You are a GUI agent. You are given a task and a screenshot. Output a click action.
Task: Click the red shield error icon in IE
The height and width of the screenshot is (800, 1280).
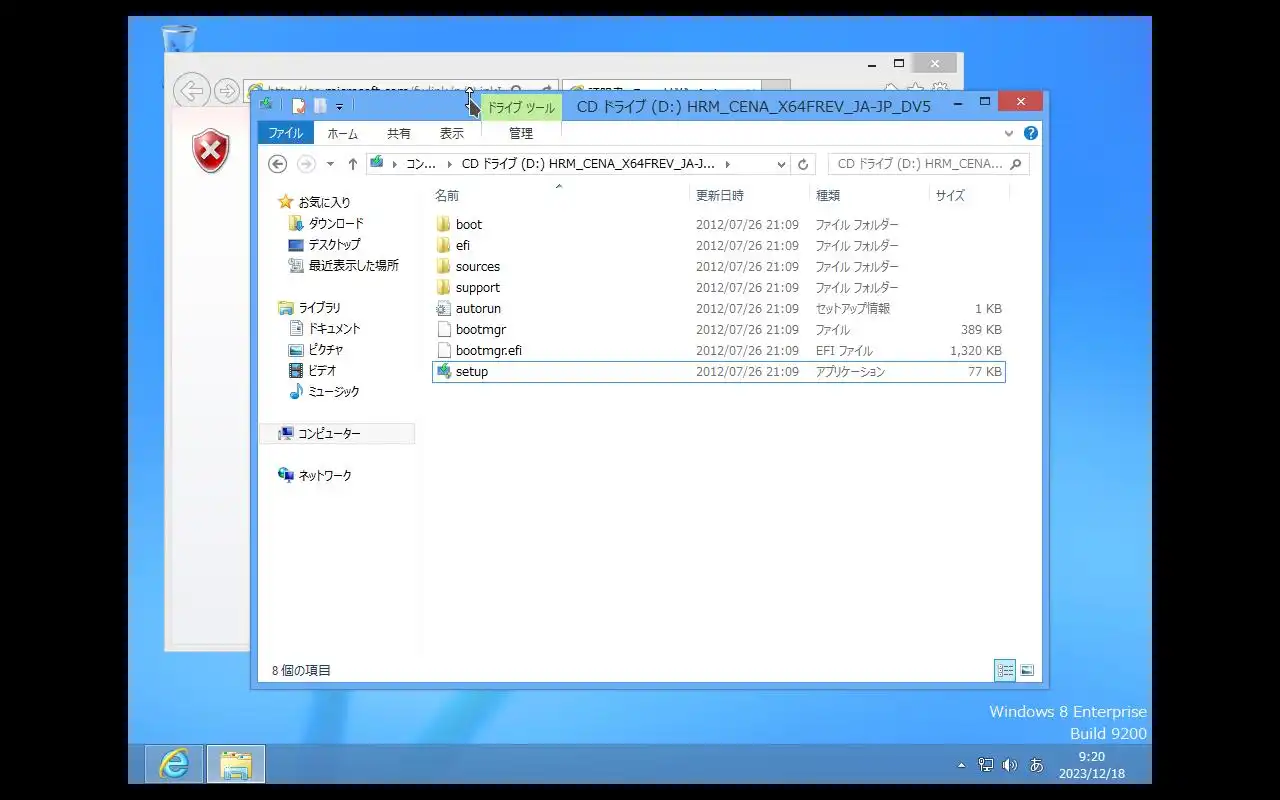211,151
